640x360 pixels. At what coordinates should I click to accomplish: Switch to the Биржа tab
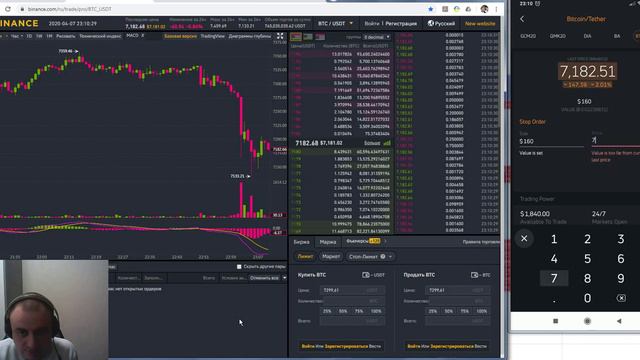[x=301, y=242]
